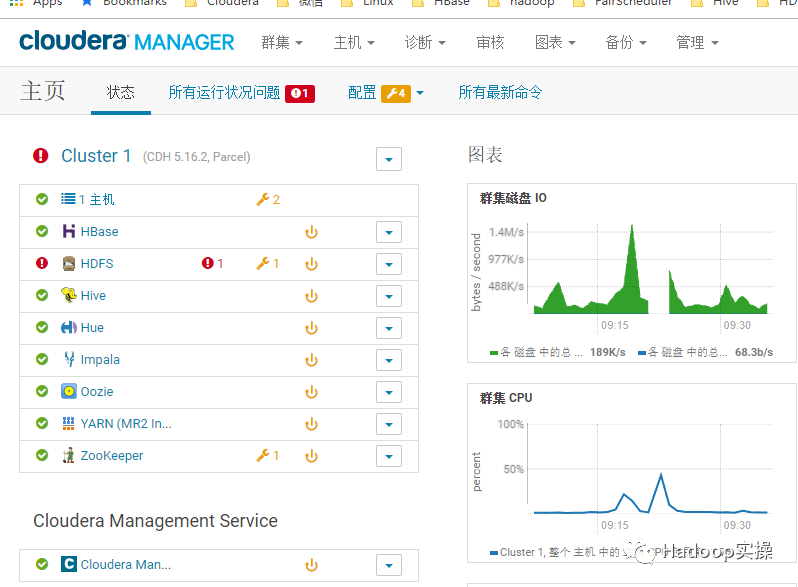This screenshot has width=798, height=587.
Task: Click the ZooKeeper service icon
Action: coord(68,455)
